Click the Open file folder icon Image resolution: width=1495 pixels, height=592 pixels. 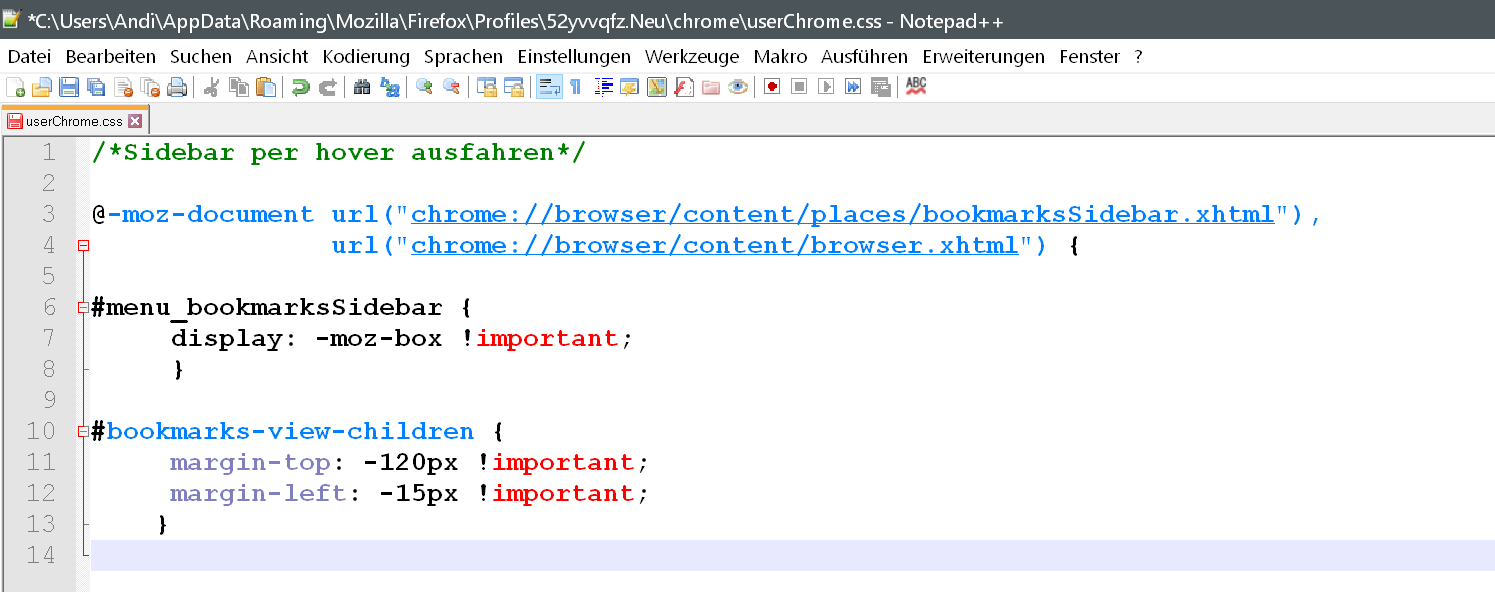click(x=41, y=87)
